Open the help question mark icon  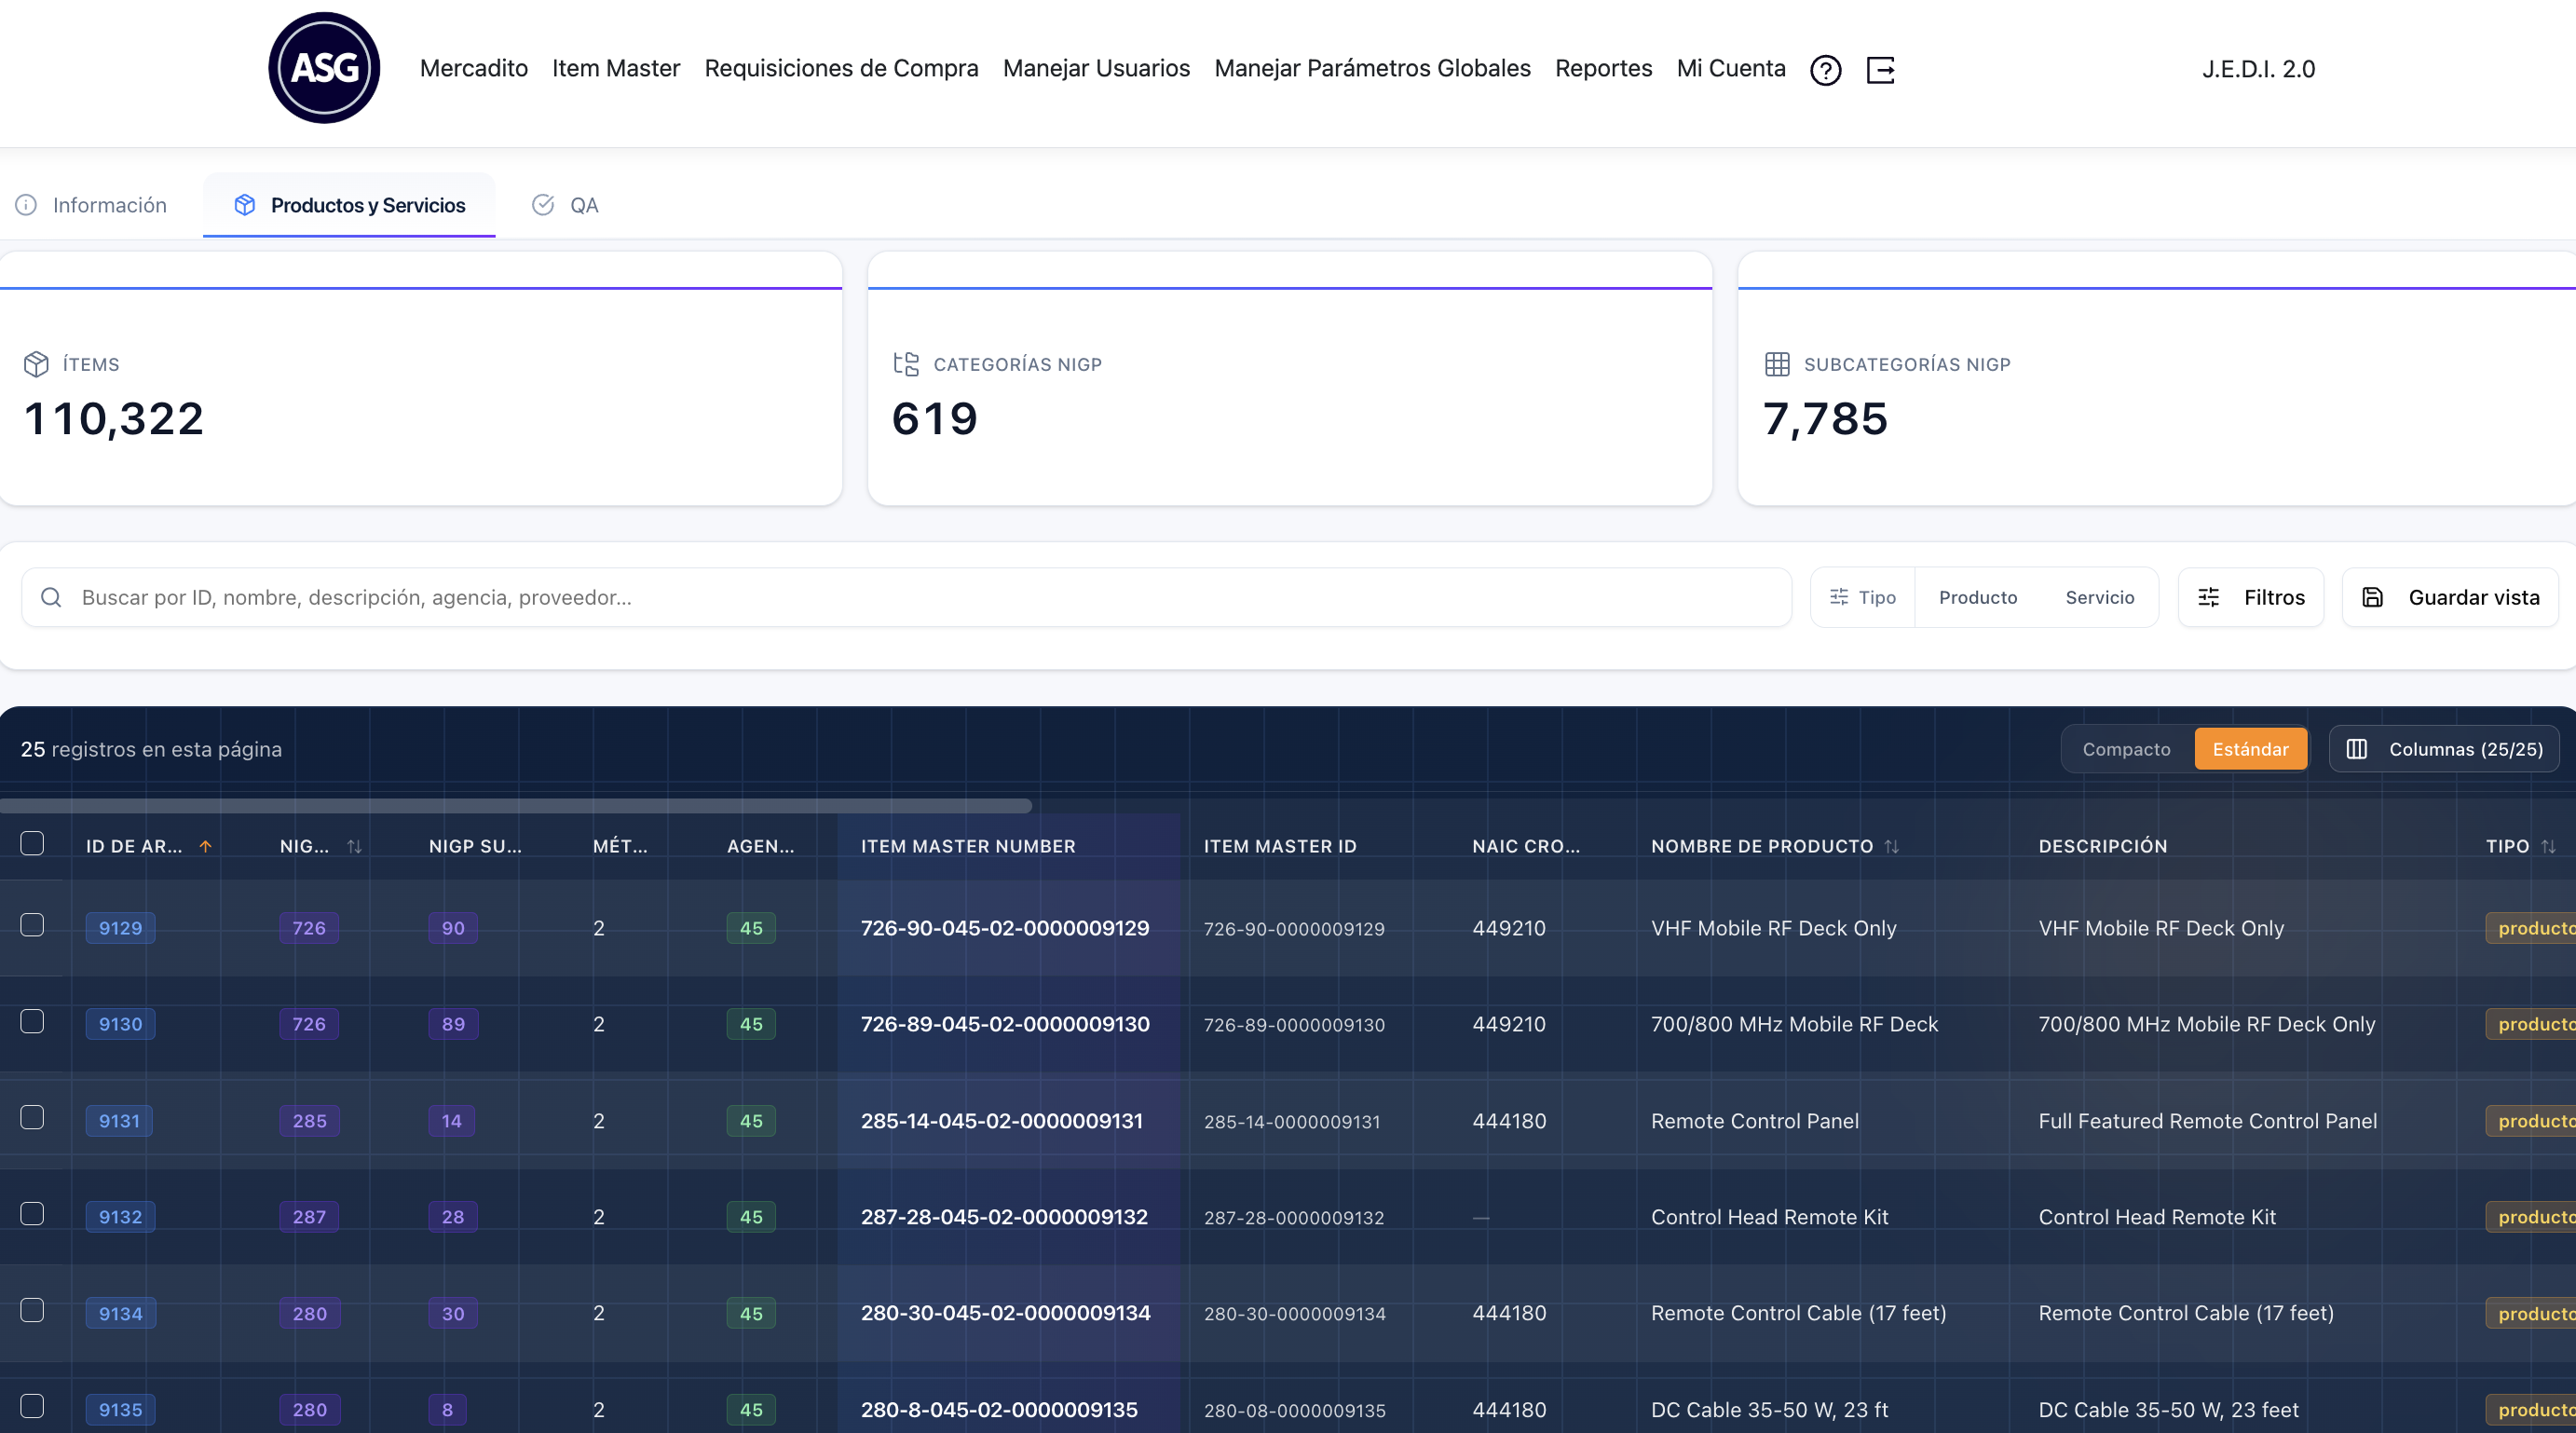pyautogui.click(x=1825, y=70)
